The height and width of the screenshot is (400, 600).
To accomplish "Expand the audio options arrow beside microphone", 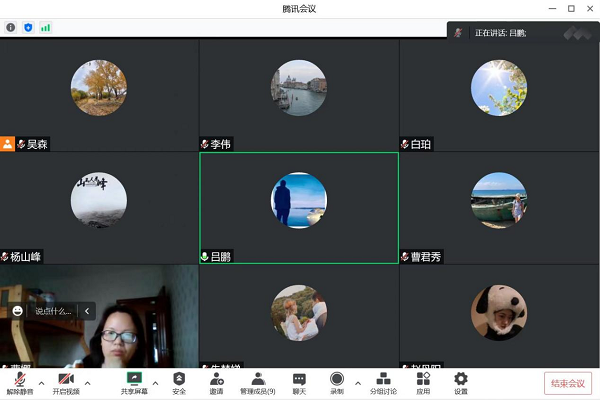I will click(41, 383).
